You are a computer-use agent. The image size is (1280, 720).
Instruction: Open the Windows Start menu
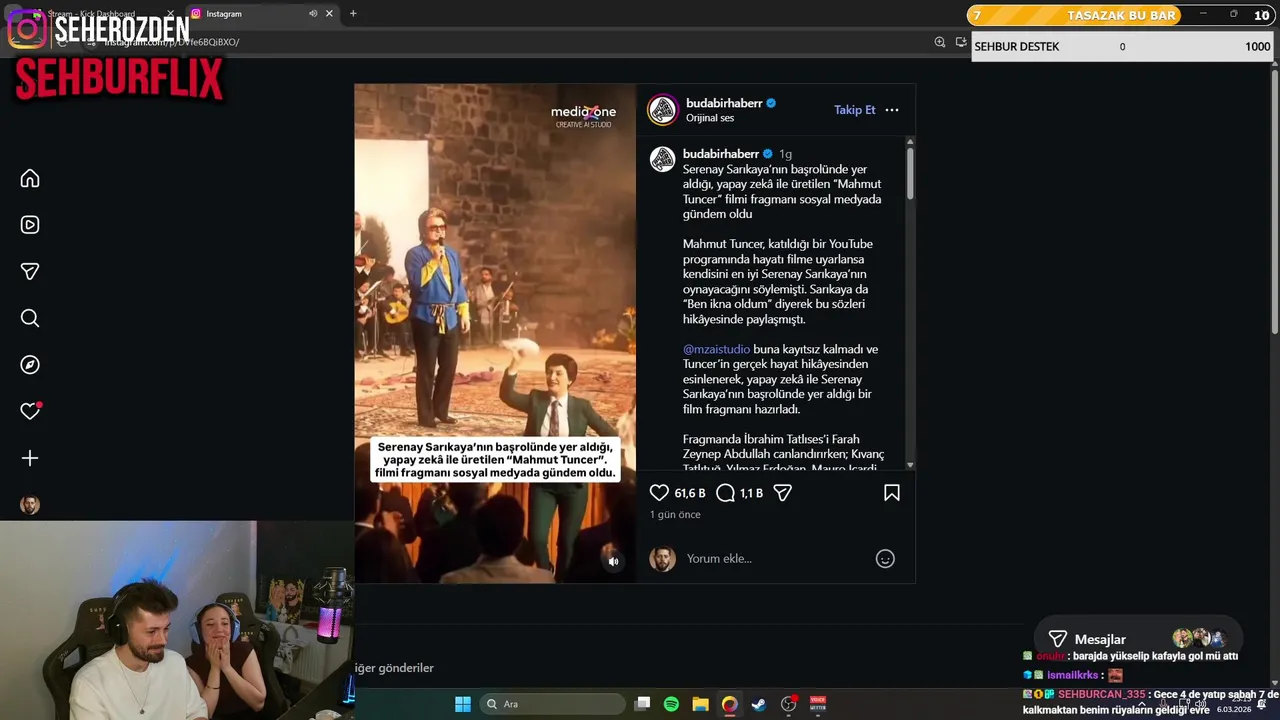point(463,704)
